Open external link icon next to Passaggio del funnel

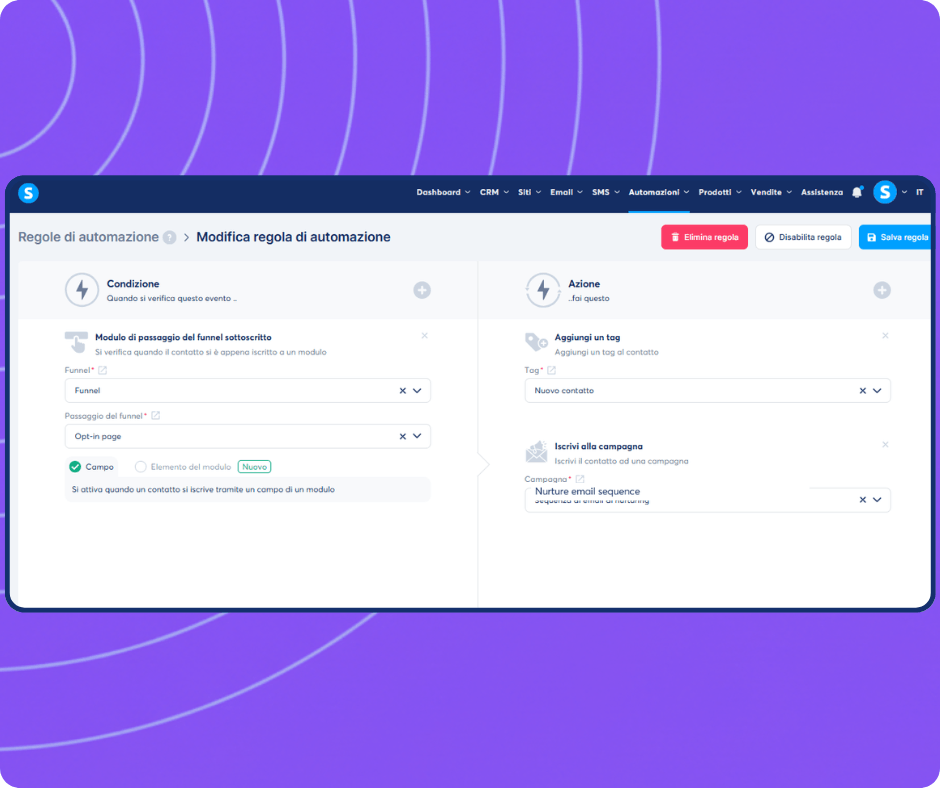tap(155, 416)
